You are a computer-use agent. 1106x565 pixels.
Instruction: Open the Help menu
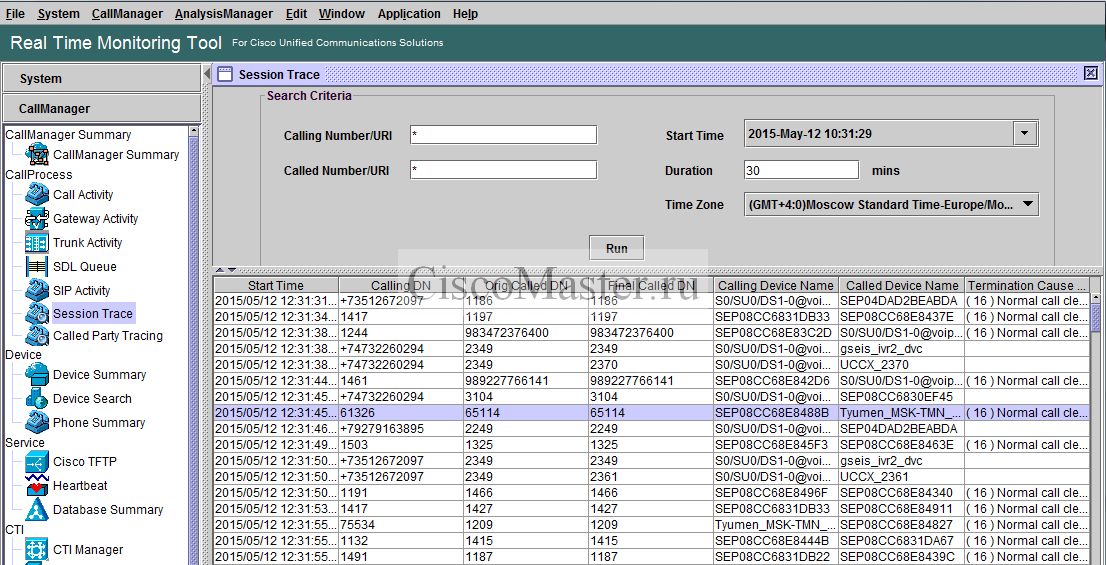click(x=465, y=13)
